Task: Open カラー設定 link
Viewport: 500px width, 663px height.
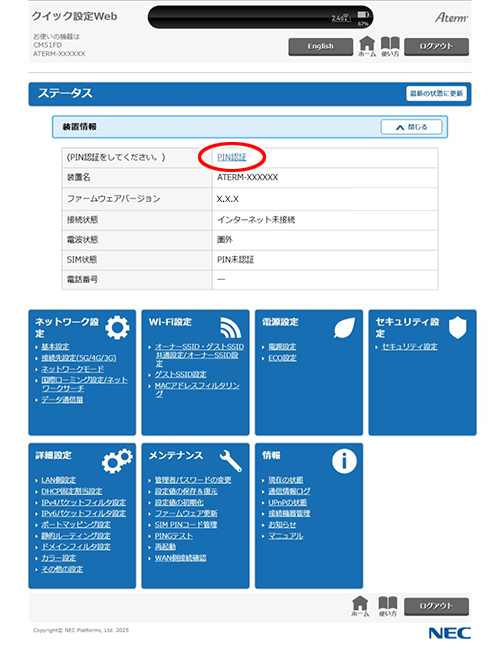Action: [59, 558]
